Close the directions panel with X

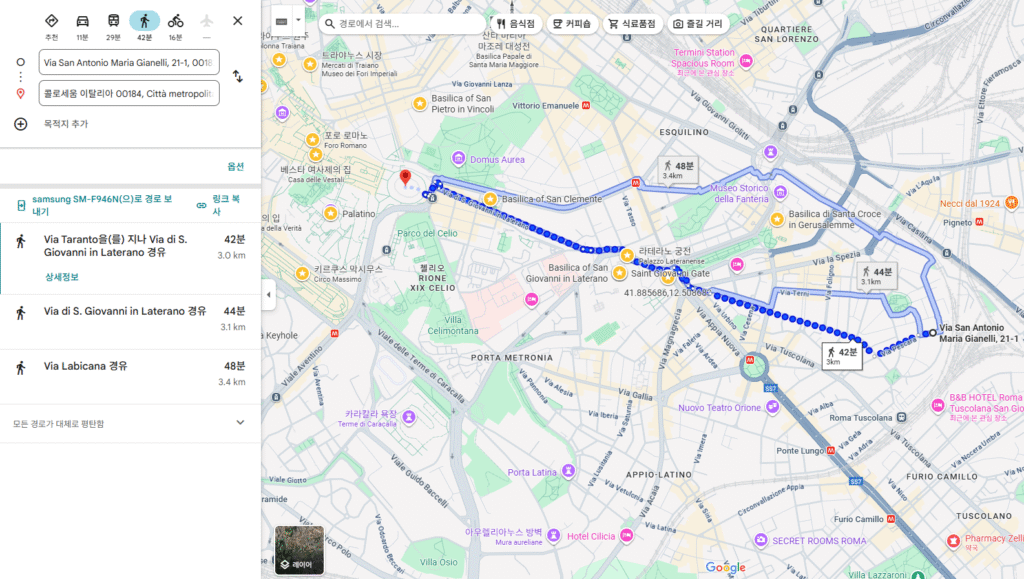tap(237, 21)
